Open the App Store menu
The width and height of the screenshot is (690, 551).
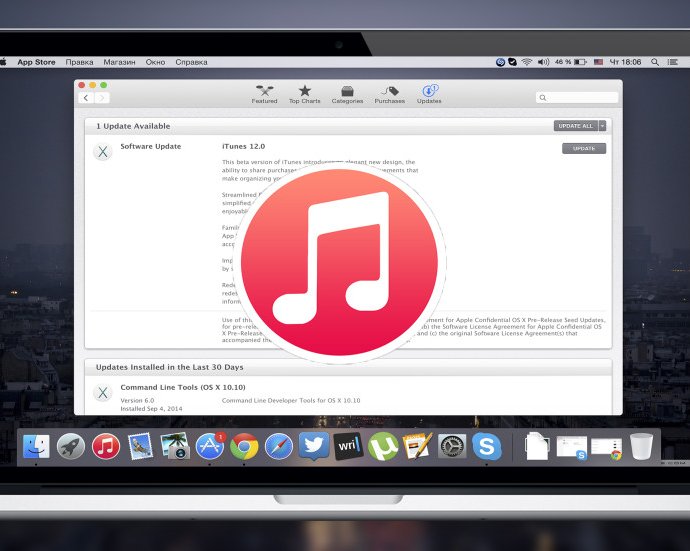[x=36, y=62]
